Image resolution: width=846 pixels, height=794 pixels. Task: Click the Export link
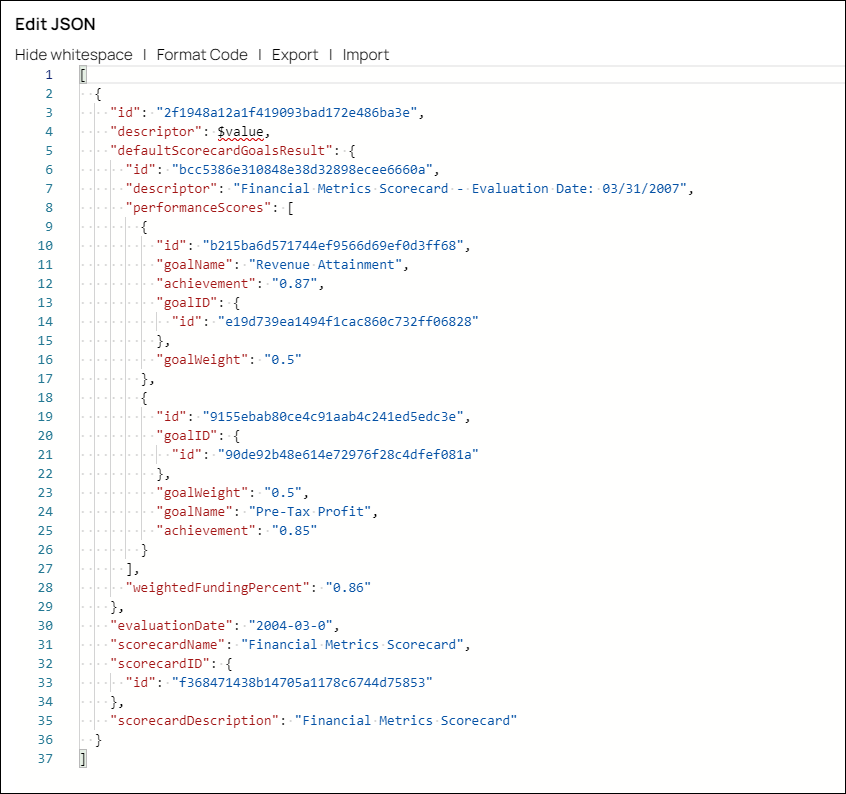pyautogui.click(x=295, y=55)
